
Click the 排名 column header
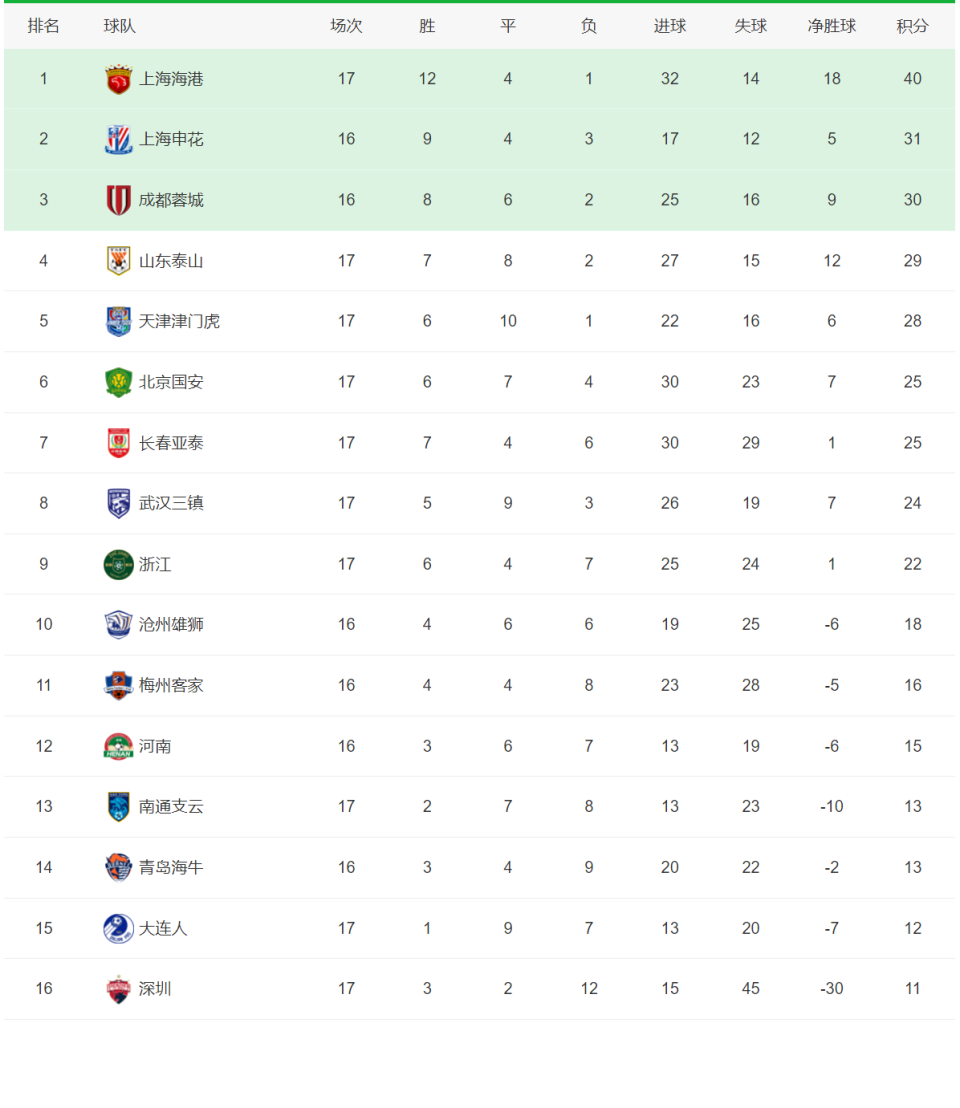point(44,27)
